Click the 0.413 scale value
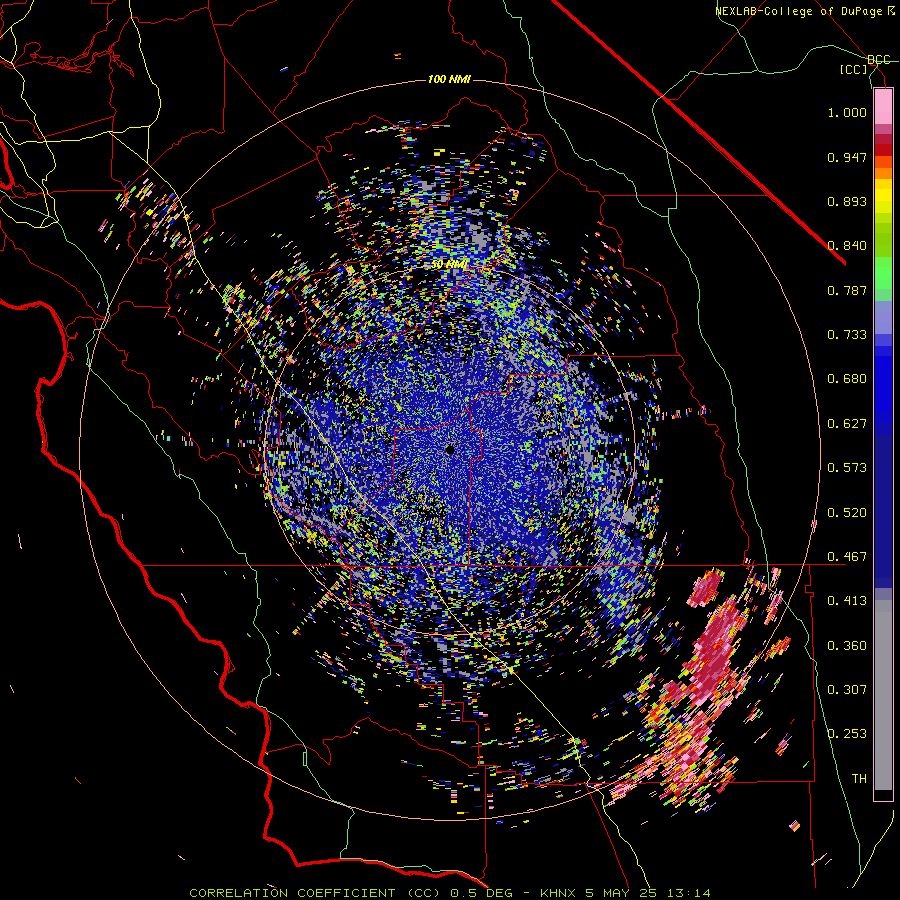Viewport: 900px width, 900px height. (847, 601)
